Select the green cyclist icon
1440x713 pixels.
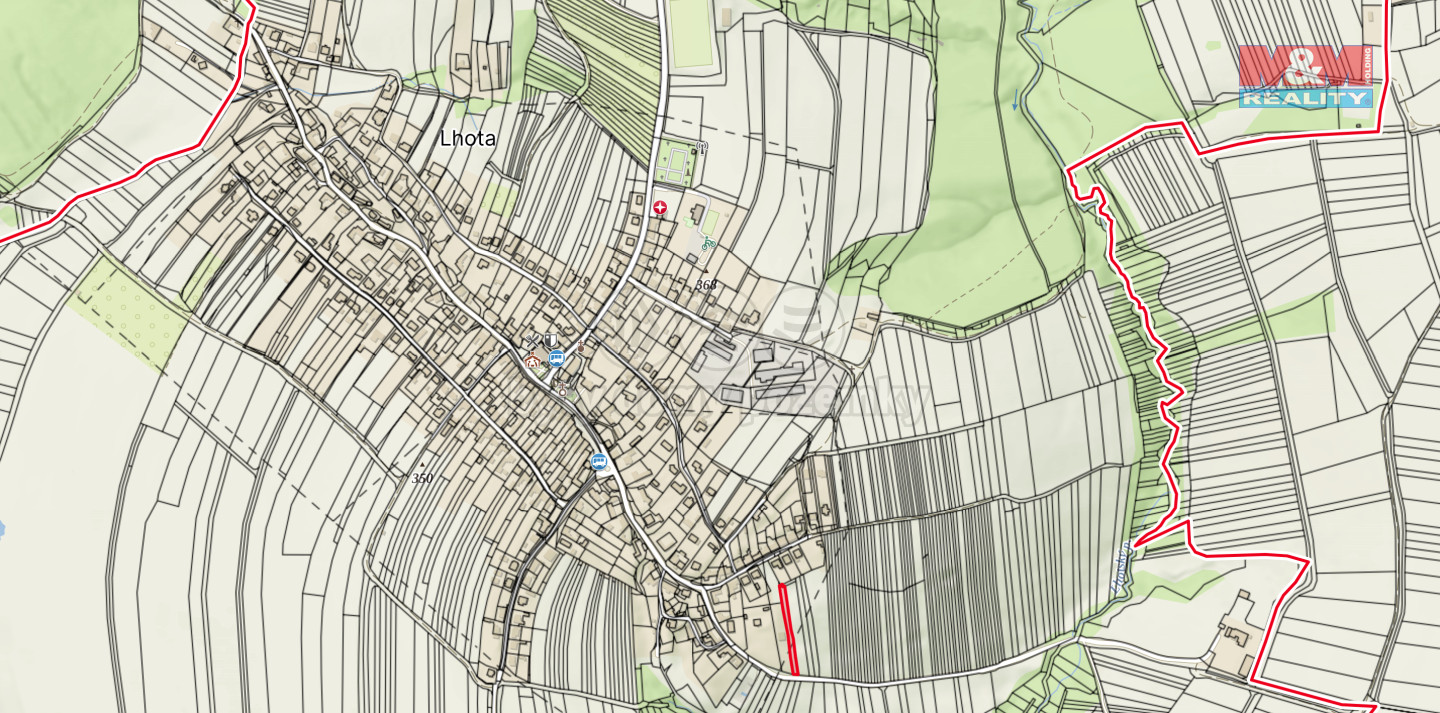(x=708, y=242)
